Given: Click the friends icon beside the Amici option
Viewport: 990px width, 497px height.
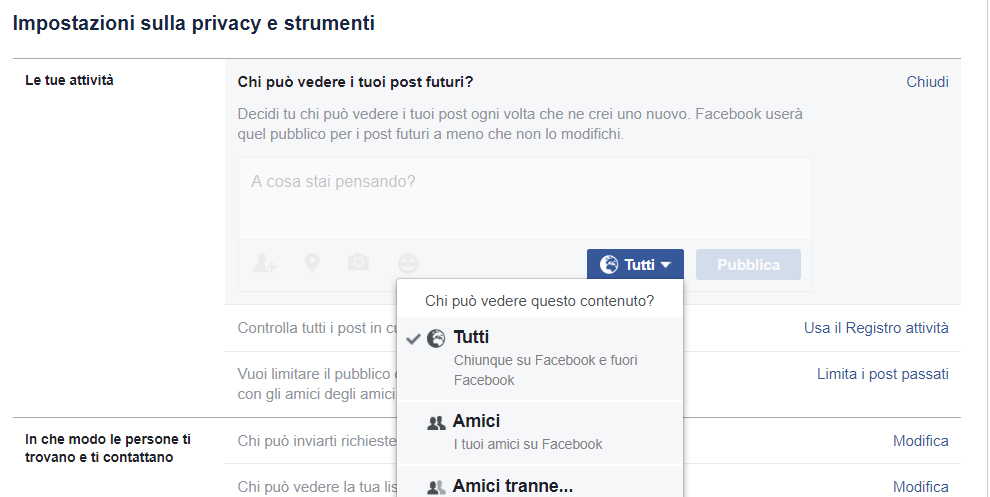Looking at the screenshot, I should tap(436, 423).
